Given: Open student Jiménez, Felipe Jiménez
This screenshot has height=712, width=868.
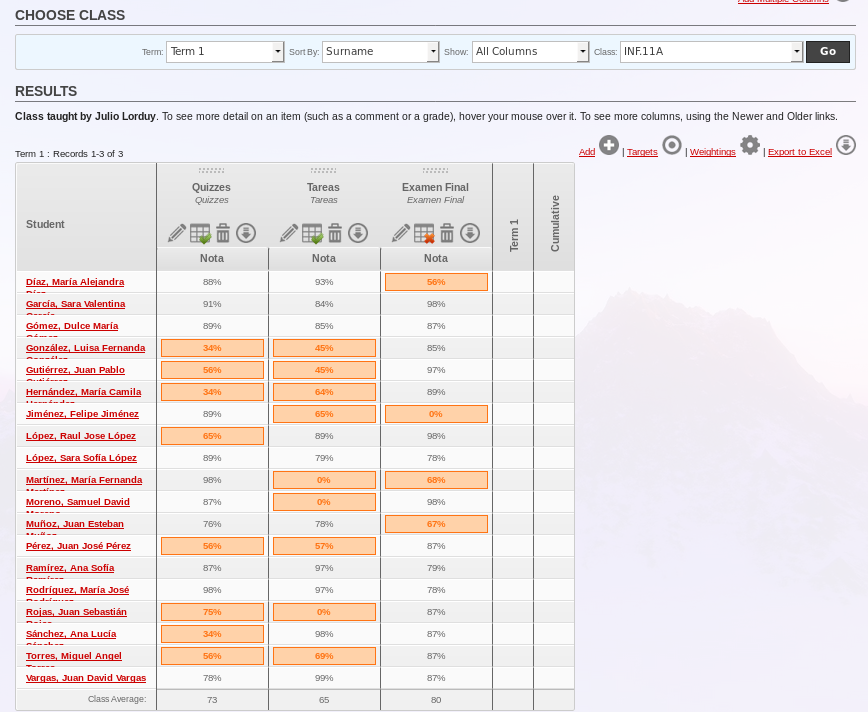Looking at the screenshot, I should (x=82, y=414).
